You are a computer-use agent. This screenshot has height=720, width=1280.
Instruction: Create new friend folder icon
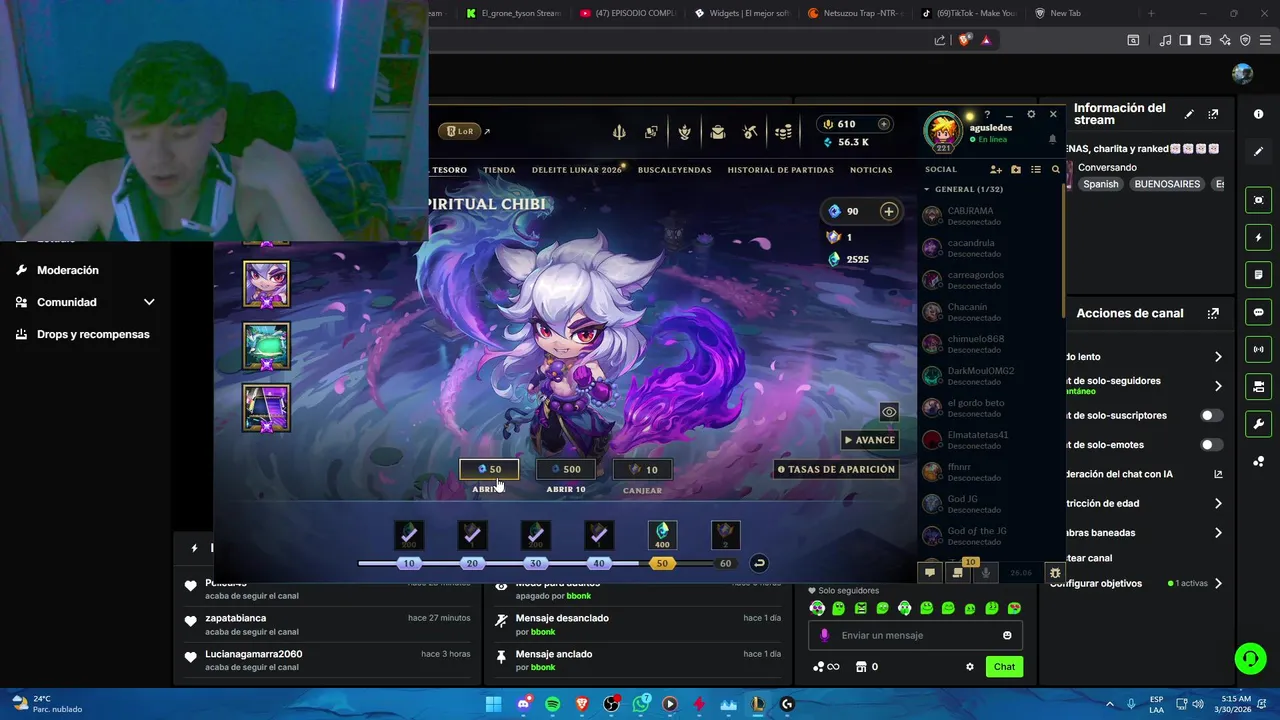(1016, 170)
